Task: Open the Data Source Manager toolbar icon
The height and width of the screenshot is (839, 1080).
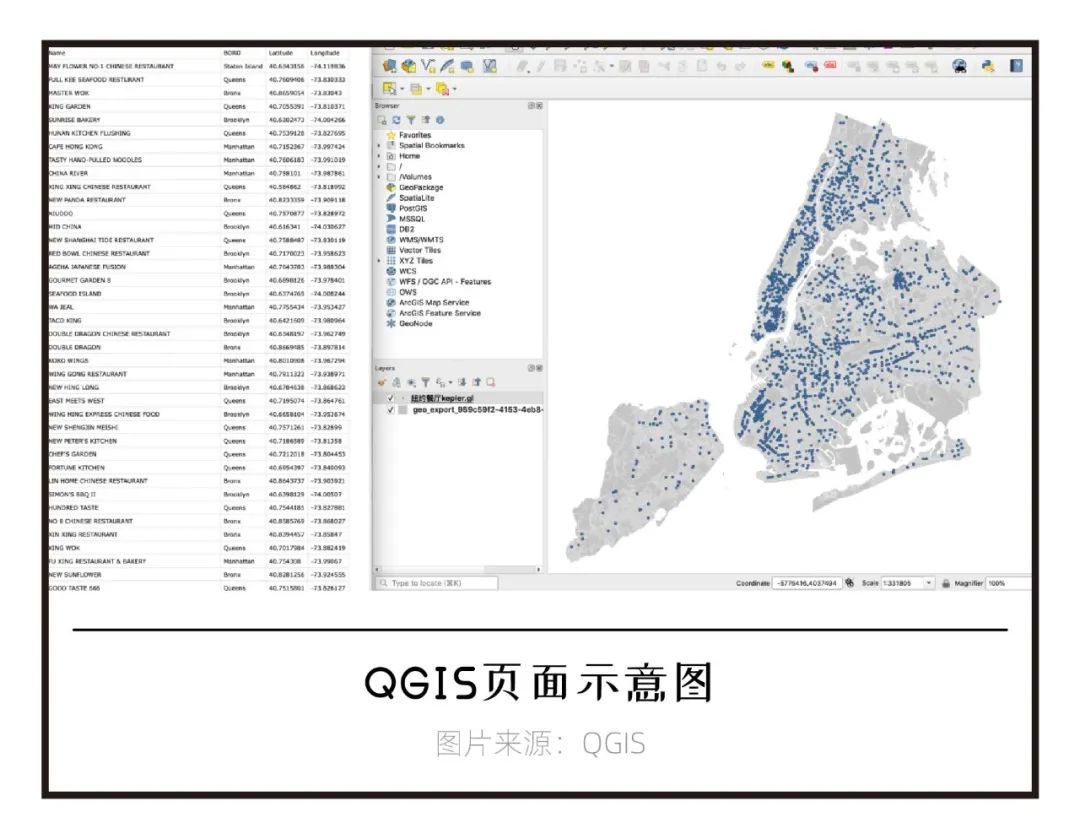Action: coord(389,65)
